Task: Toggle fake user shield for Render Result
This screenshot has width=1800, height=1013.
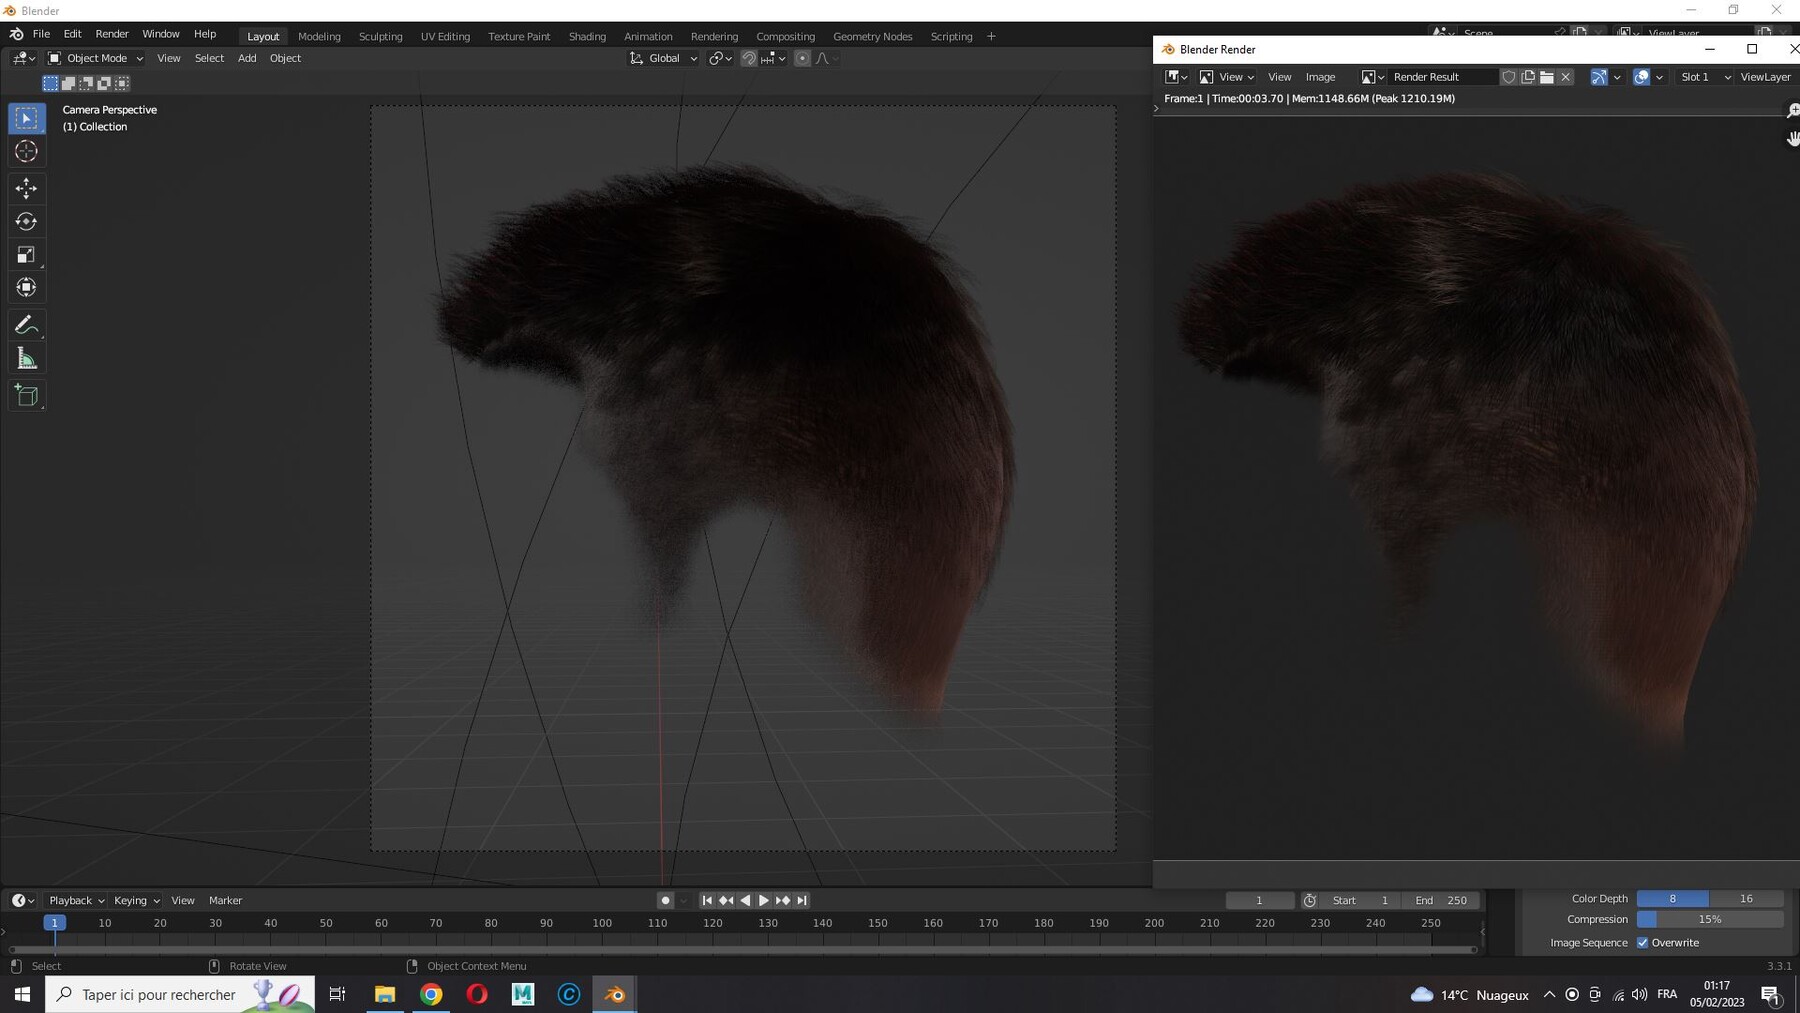Action: click(1509, 77)
